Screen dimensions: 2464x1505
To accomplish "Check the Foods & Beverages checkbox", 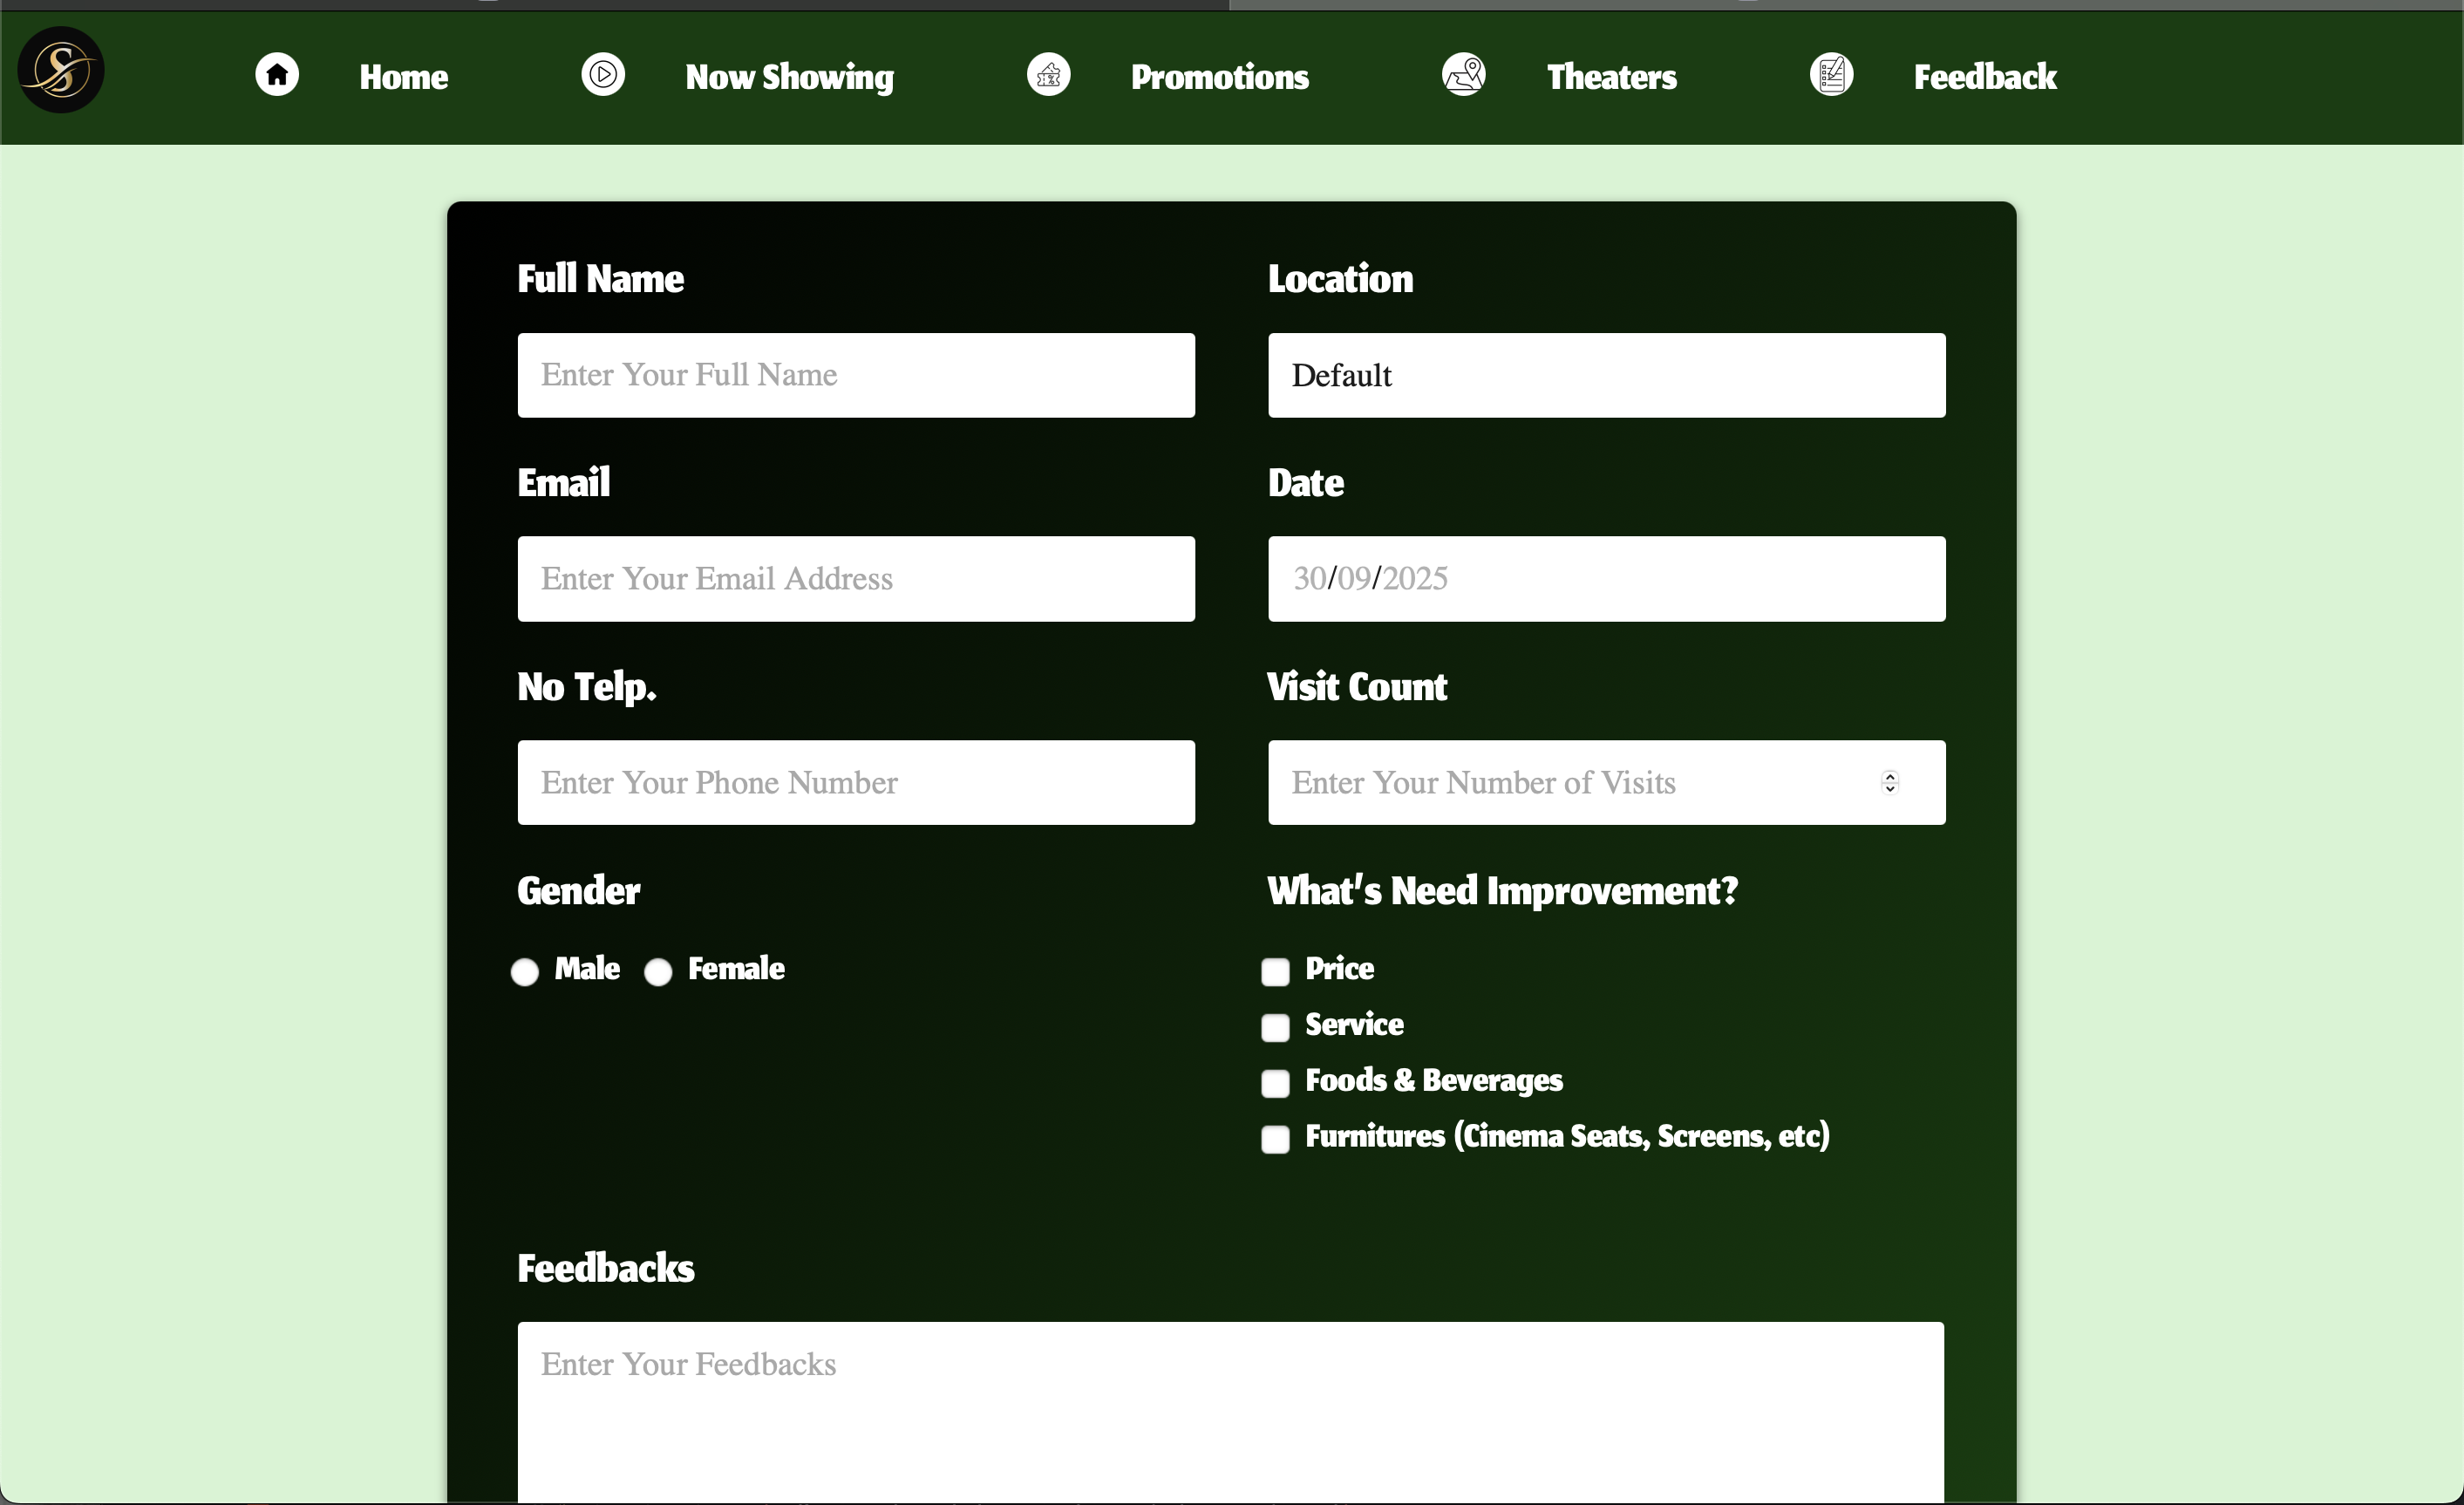I will point(1275,1083).
